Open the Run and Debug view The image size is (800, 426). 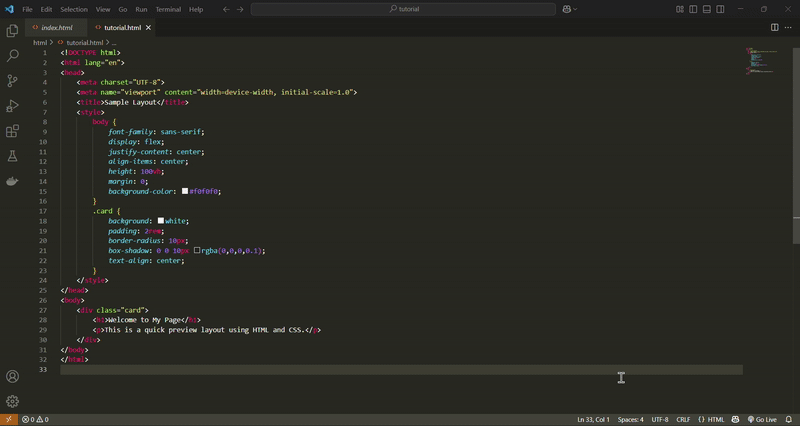click(13, 106)
